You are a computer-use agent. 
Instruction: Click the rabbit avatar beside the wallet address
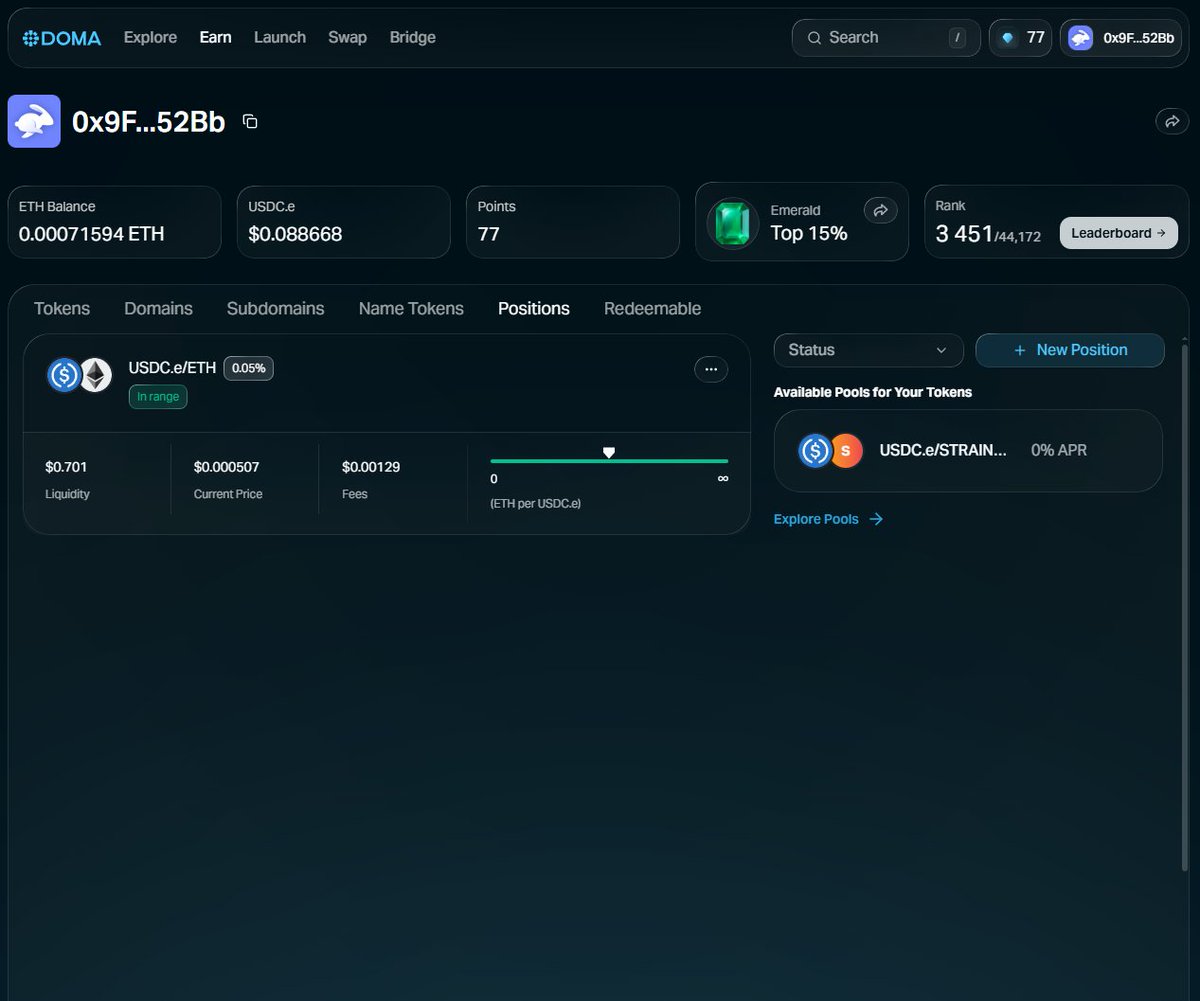[x=34, y=121]
